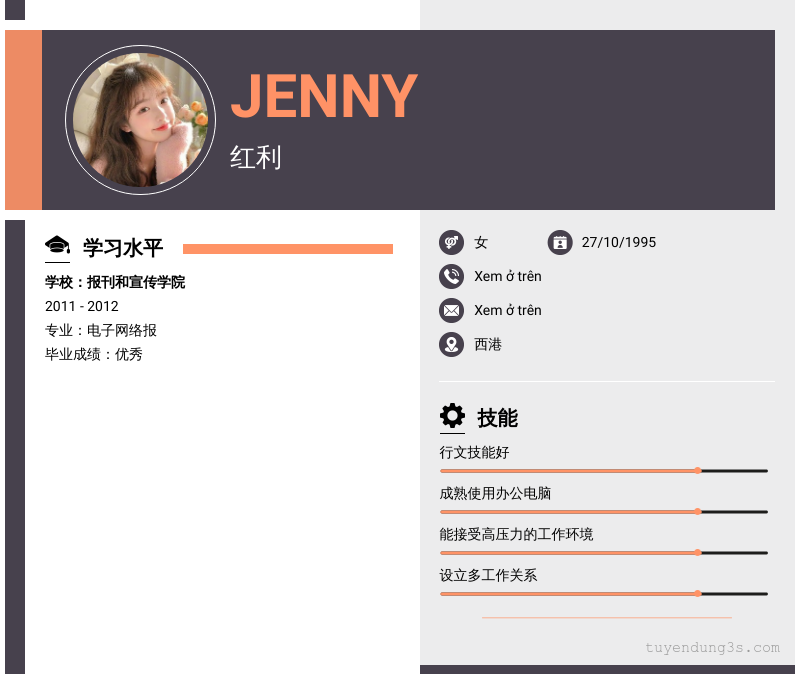
Task: Click the 设立多工作关系 skill slider
Action: coord(604,594)
